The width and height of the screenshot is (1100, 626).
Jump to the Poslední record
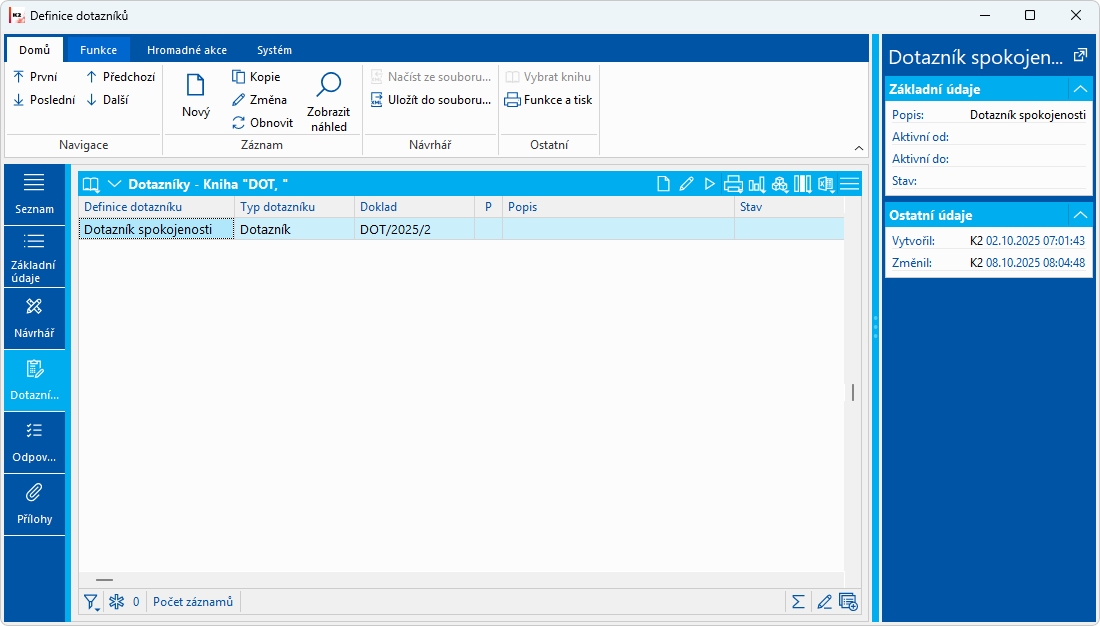coord(43,100)
